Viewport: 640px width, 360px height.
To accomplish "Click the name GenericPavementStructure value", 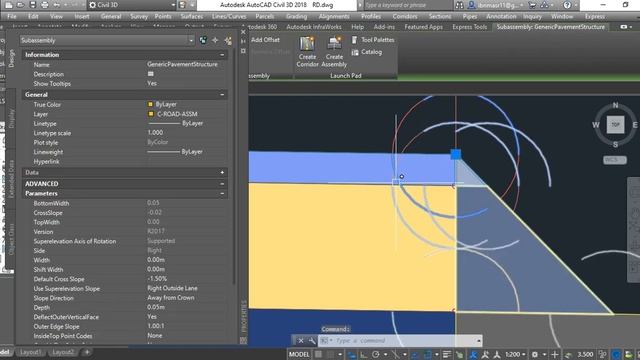I will point(182,64).
